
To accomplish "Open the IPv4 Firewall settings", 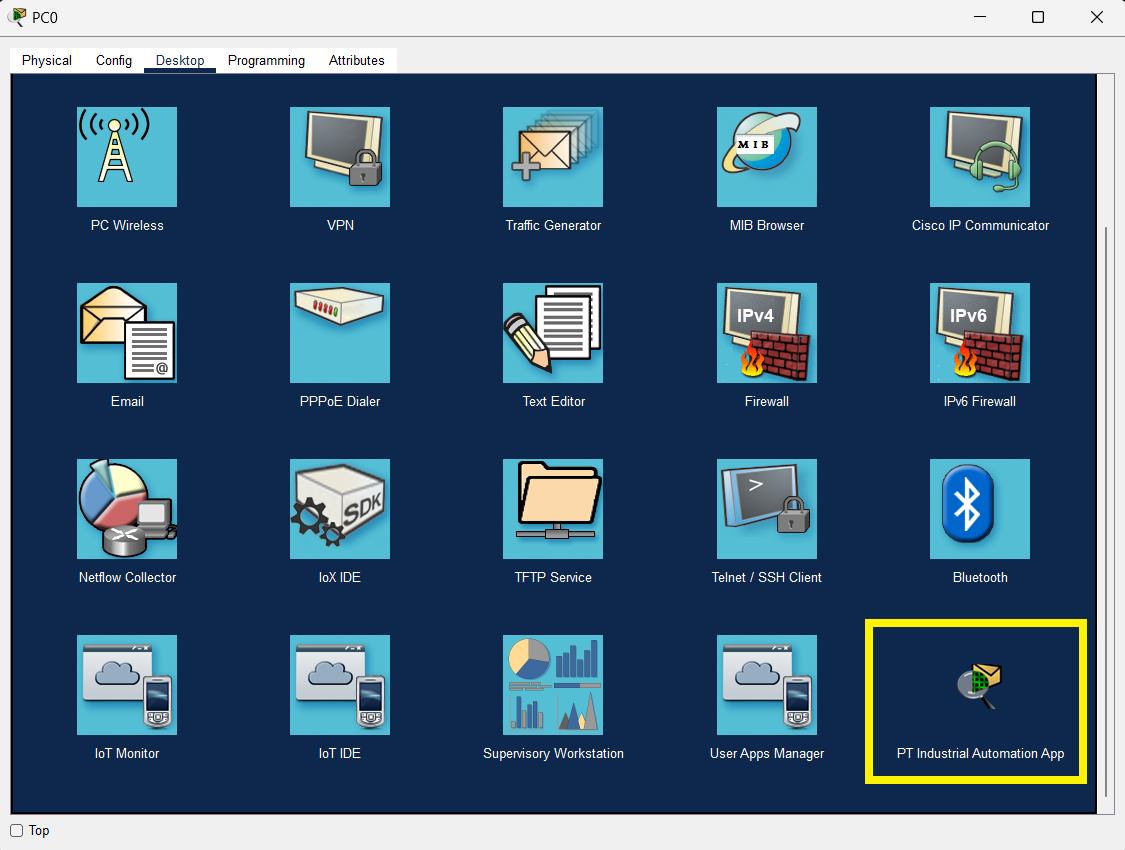I will 767,333.
